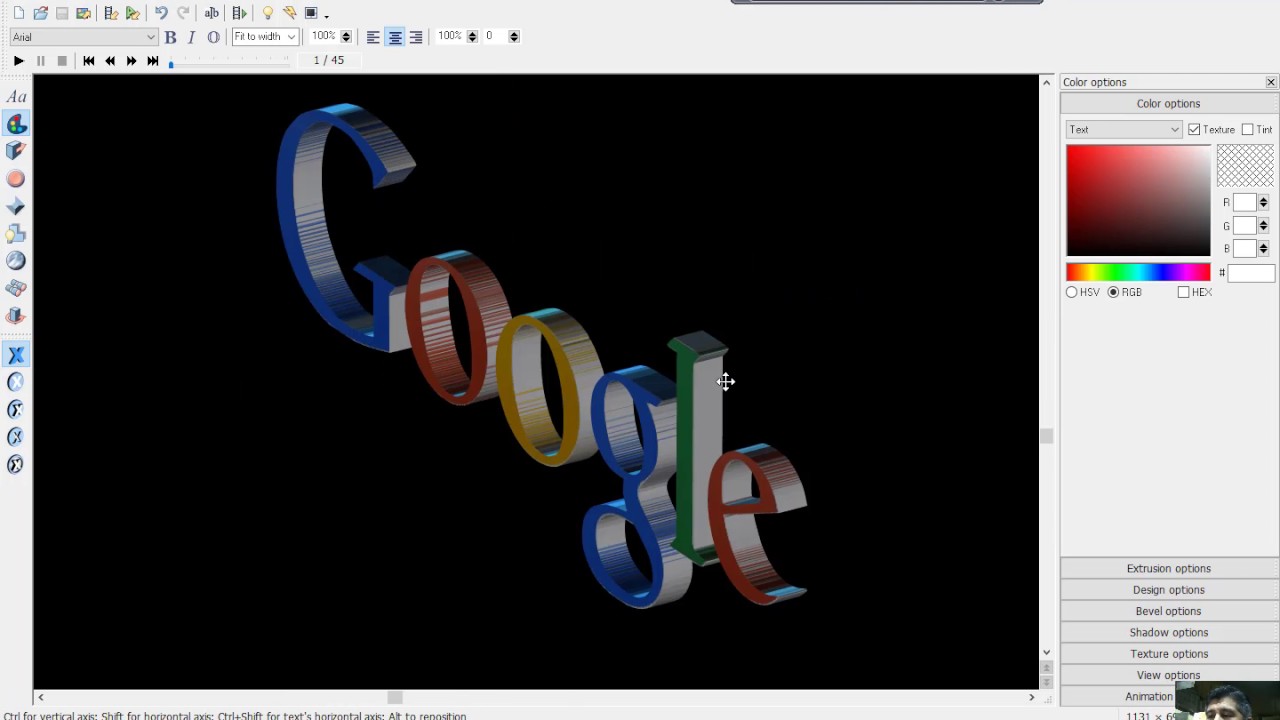Viewport: 1280px width, 720px height.
Task: Click the hex color input field
Action: click(1251, 273)
